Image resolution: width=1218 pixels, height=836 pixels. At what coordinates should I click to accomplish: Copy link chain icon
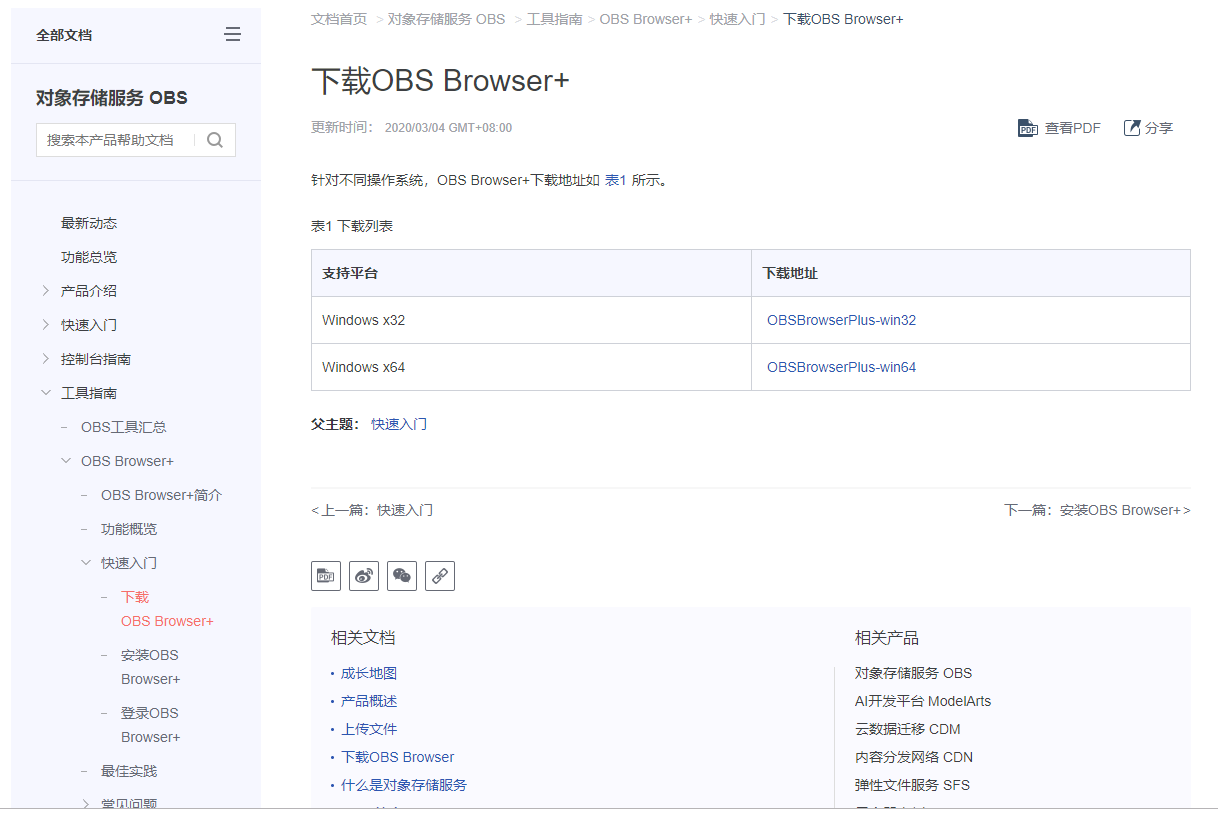coord(440,575)
